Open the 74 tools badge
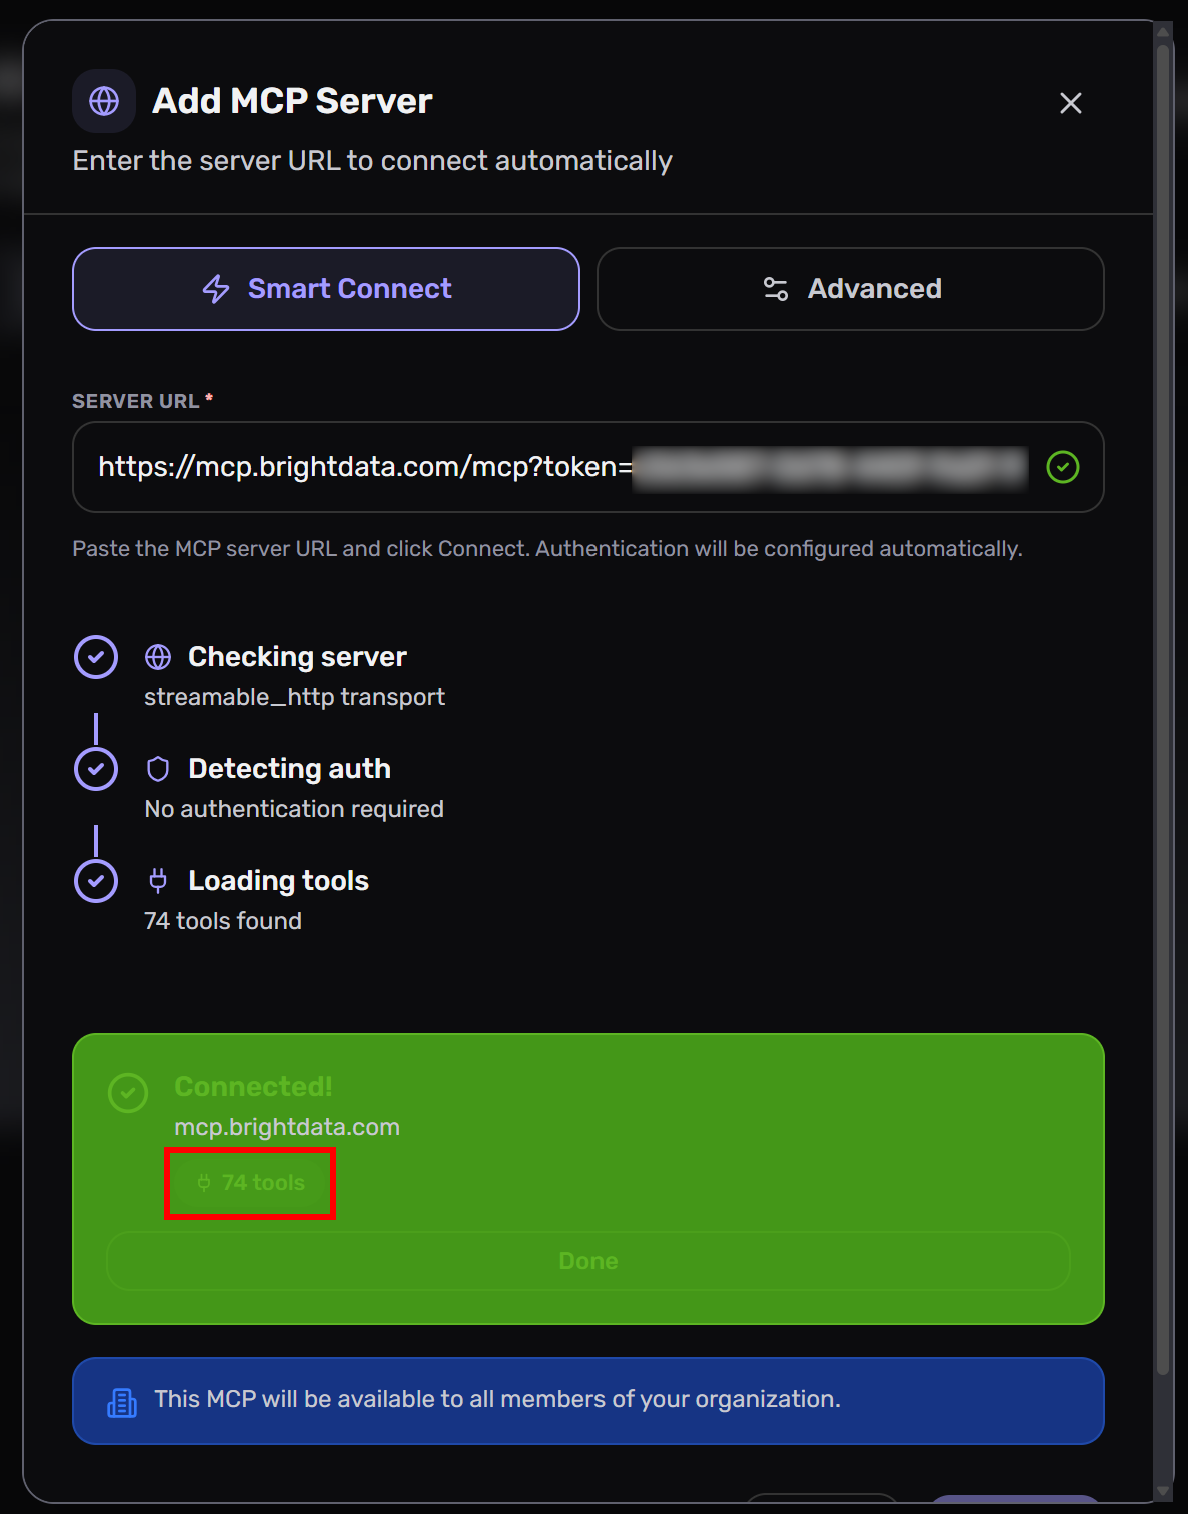The height and width of the screenshot is (1514, 1188). point(250,1183)
